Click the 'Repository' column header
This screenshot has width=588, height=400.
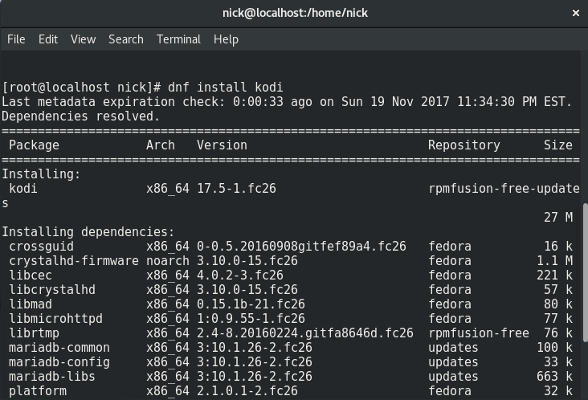click(464, 145)
